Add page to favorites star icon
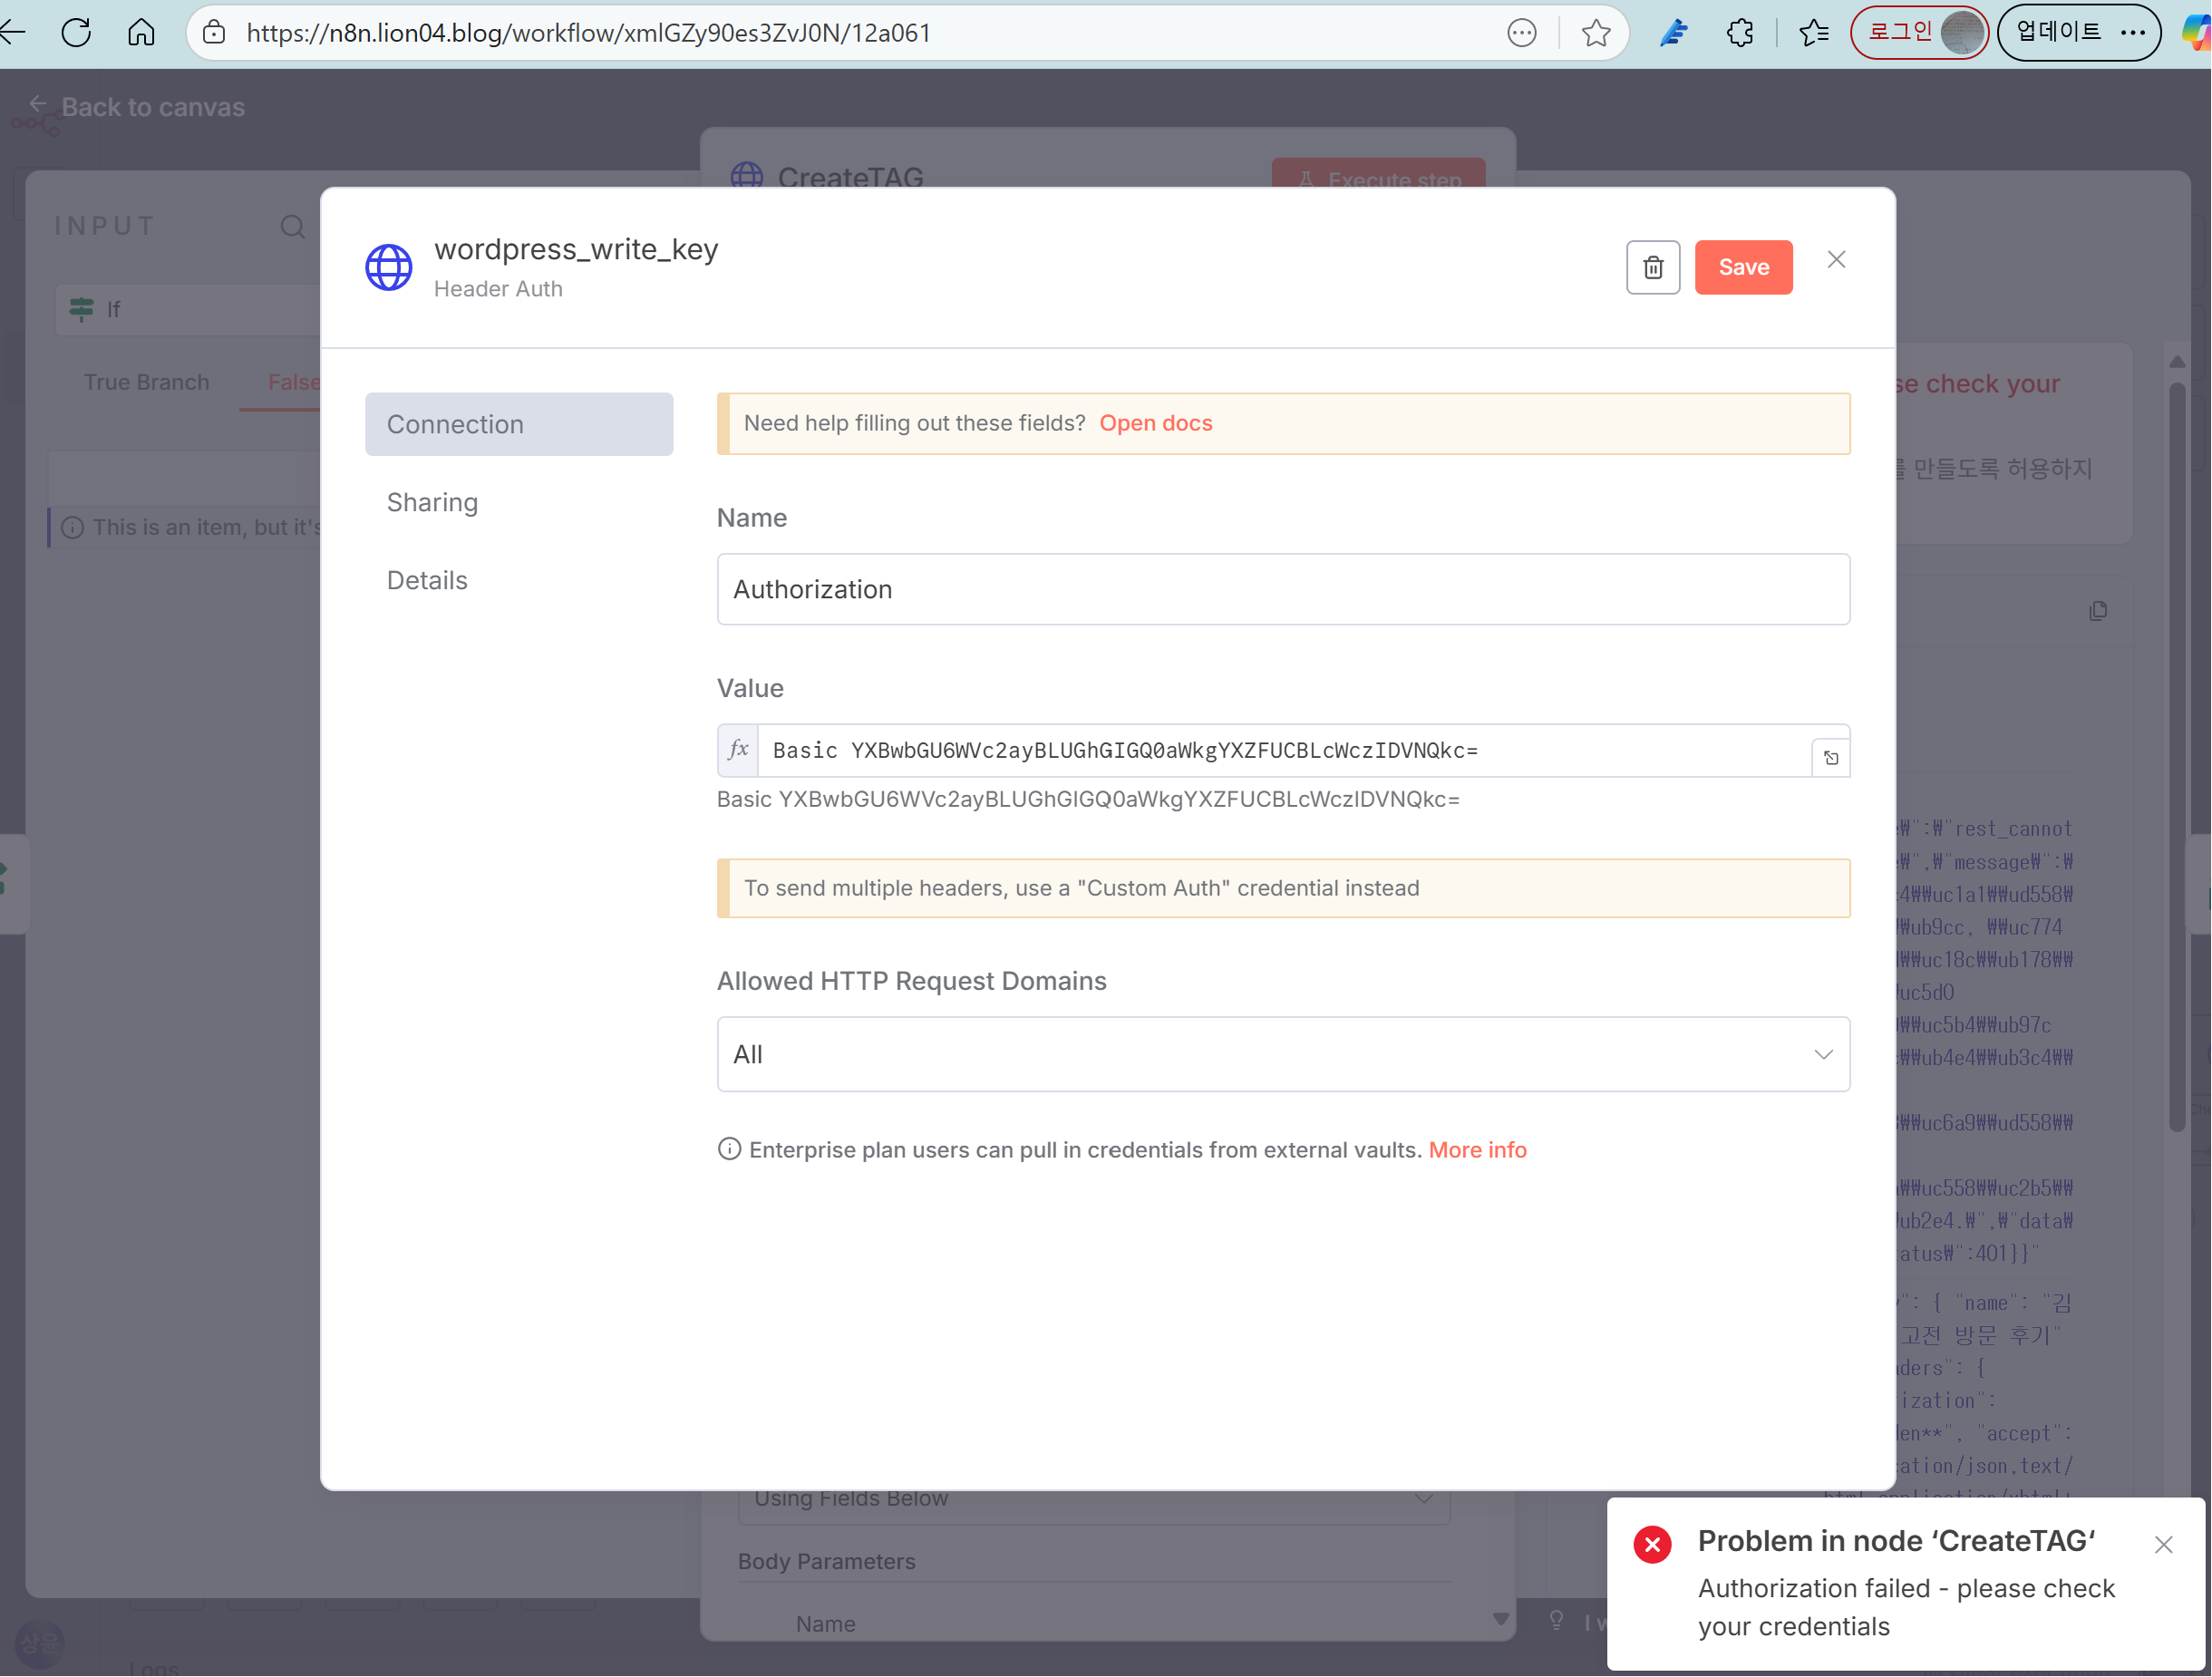Screen dimensions: 2212x1677 click(x=1596, y=33)
